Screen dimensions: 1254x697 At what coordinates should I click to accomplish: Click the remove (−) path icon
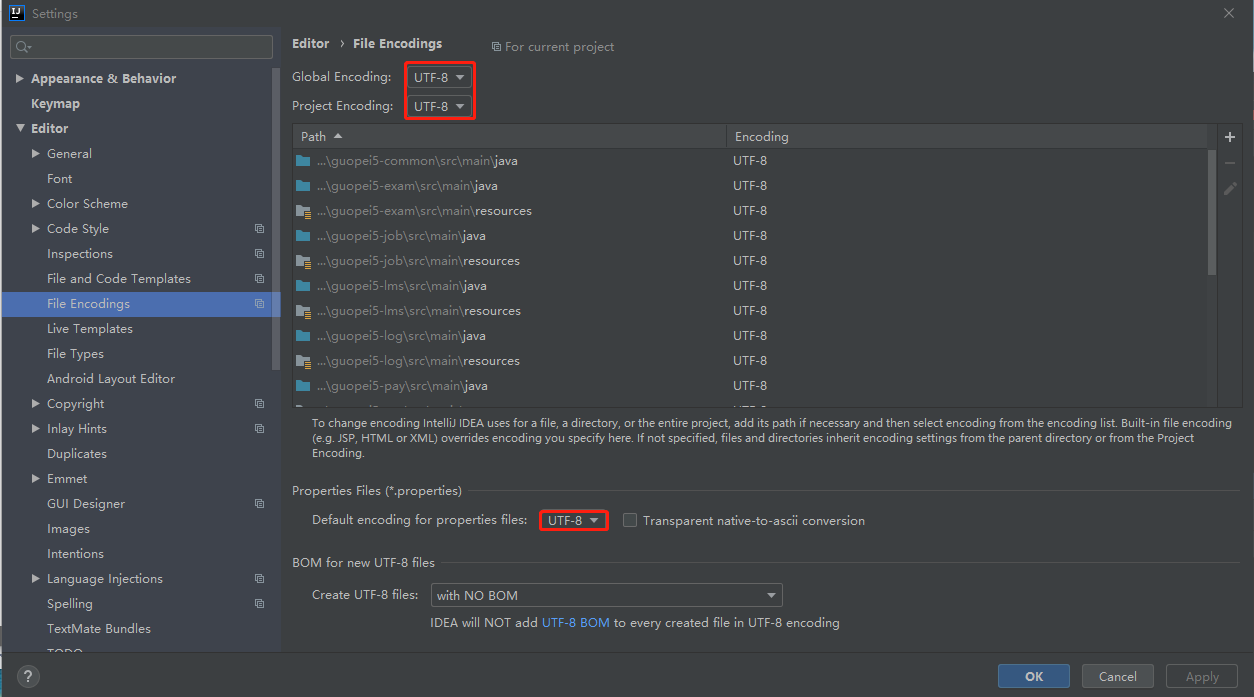(x=1230, y=163)
